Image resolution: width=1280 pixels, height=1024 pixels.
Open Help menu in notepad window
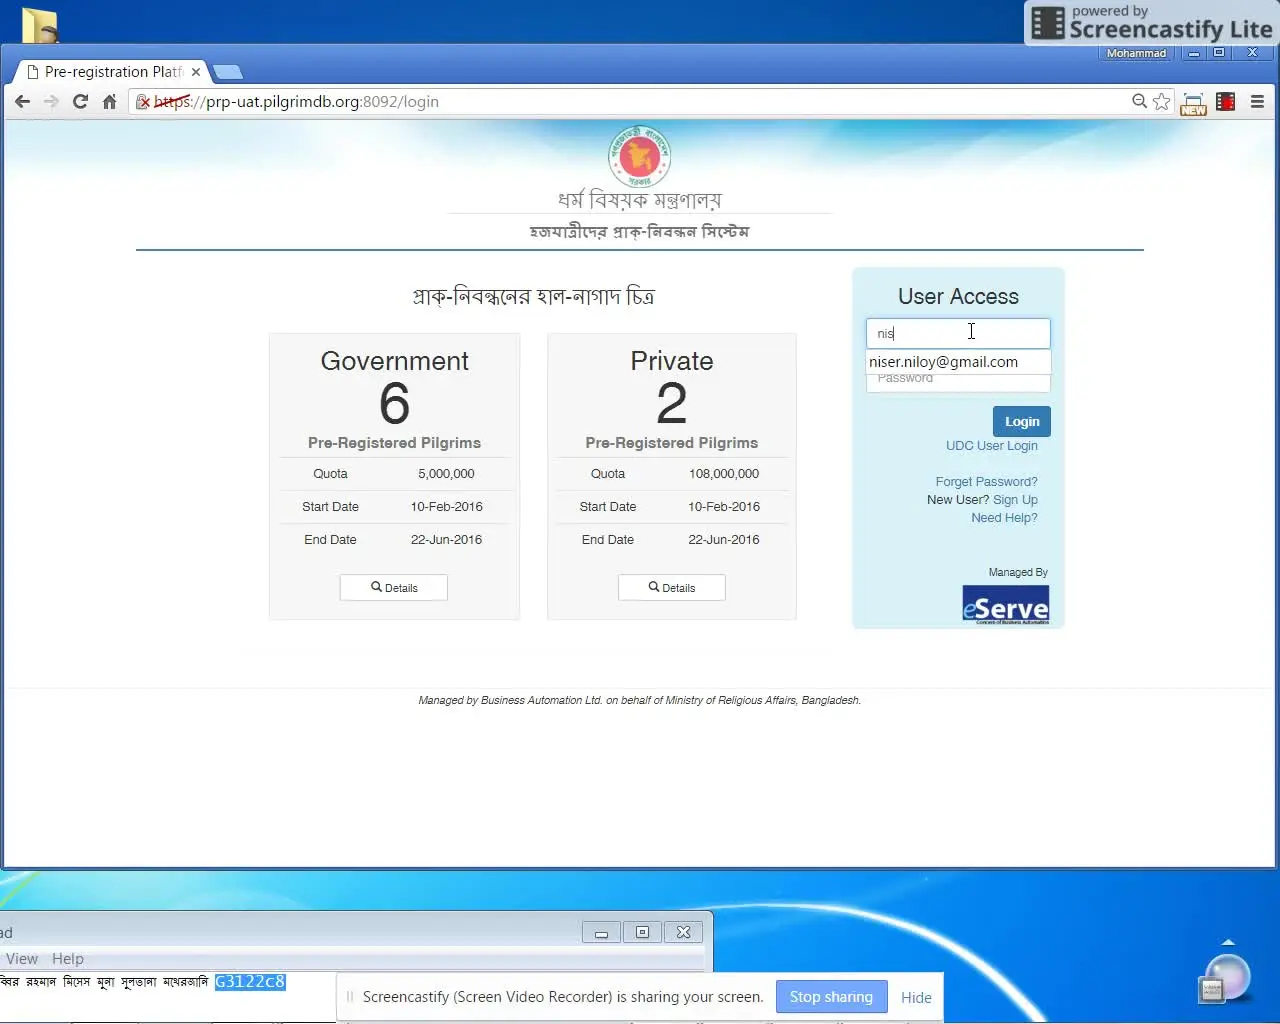[x=68, y=959]
